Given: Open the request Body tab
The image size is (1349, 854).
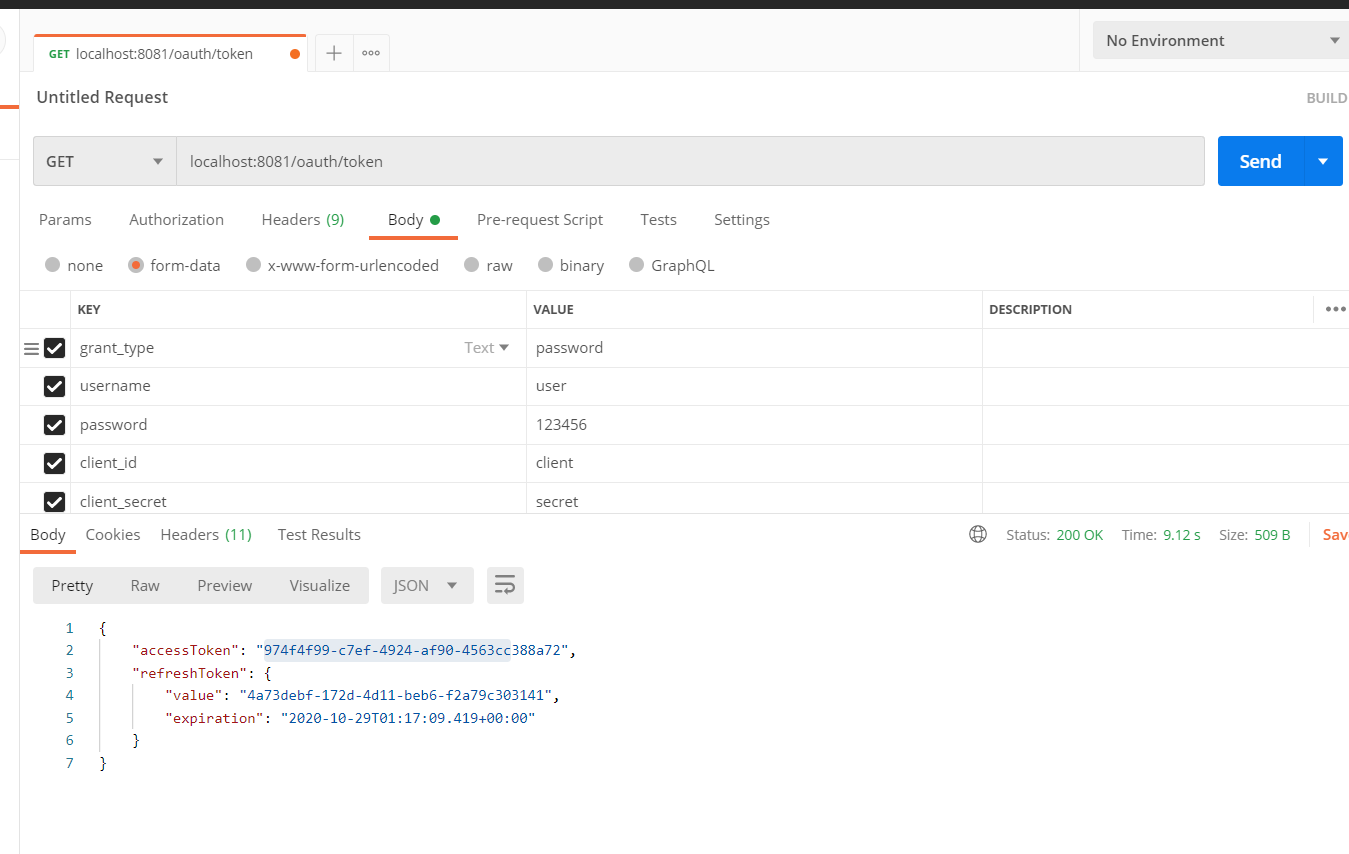Looking at the screenshot, I should [413, 219].
